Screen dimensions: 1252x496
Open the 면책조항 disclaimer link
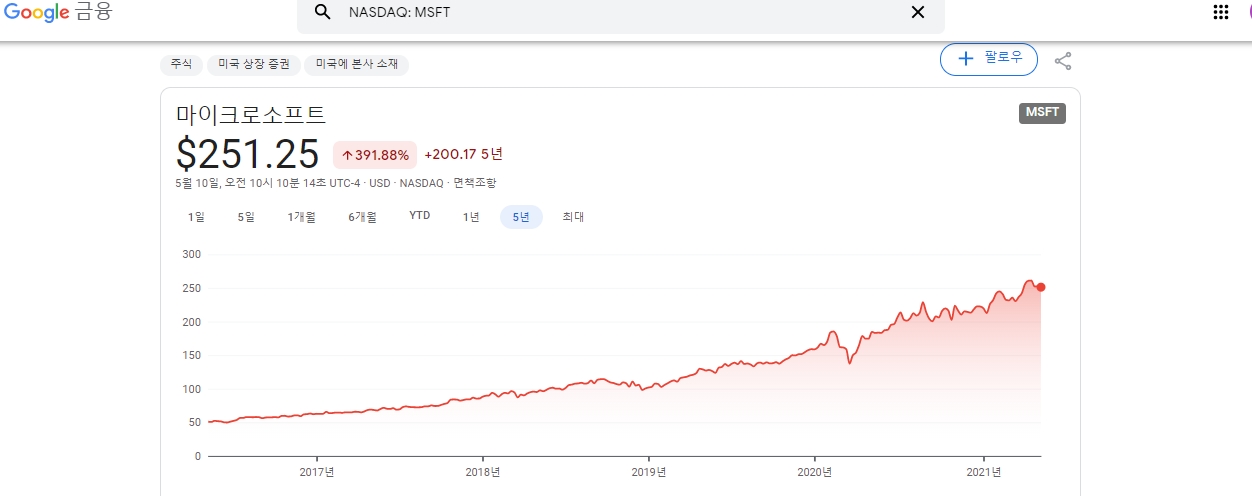tap(474, 183)
